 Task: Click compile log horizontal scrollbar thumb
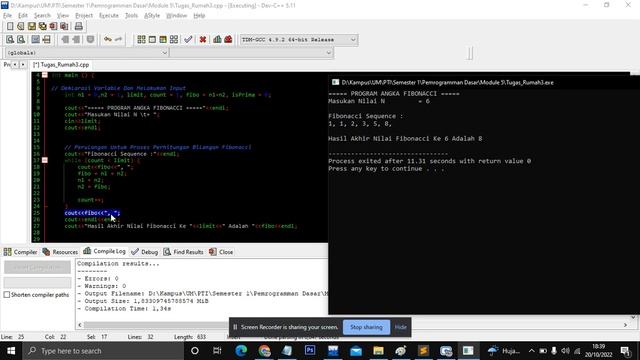pos(156,325)
